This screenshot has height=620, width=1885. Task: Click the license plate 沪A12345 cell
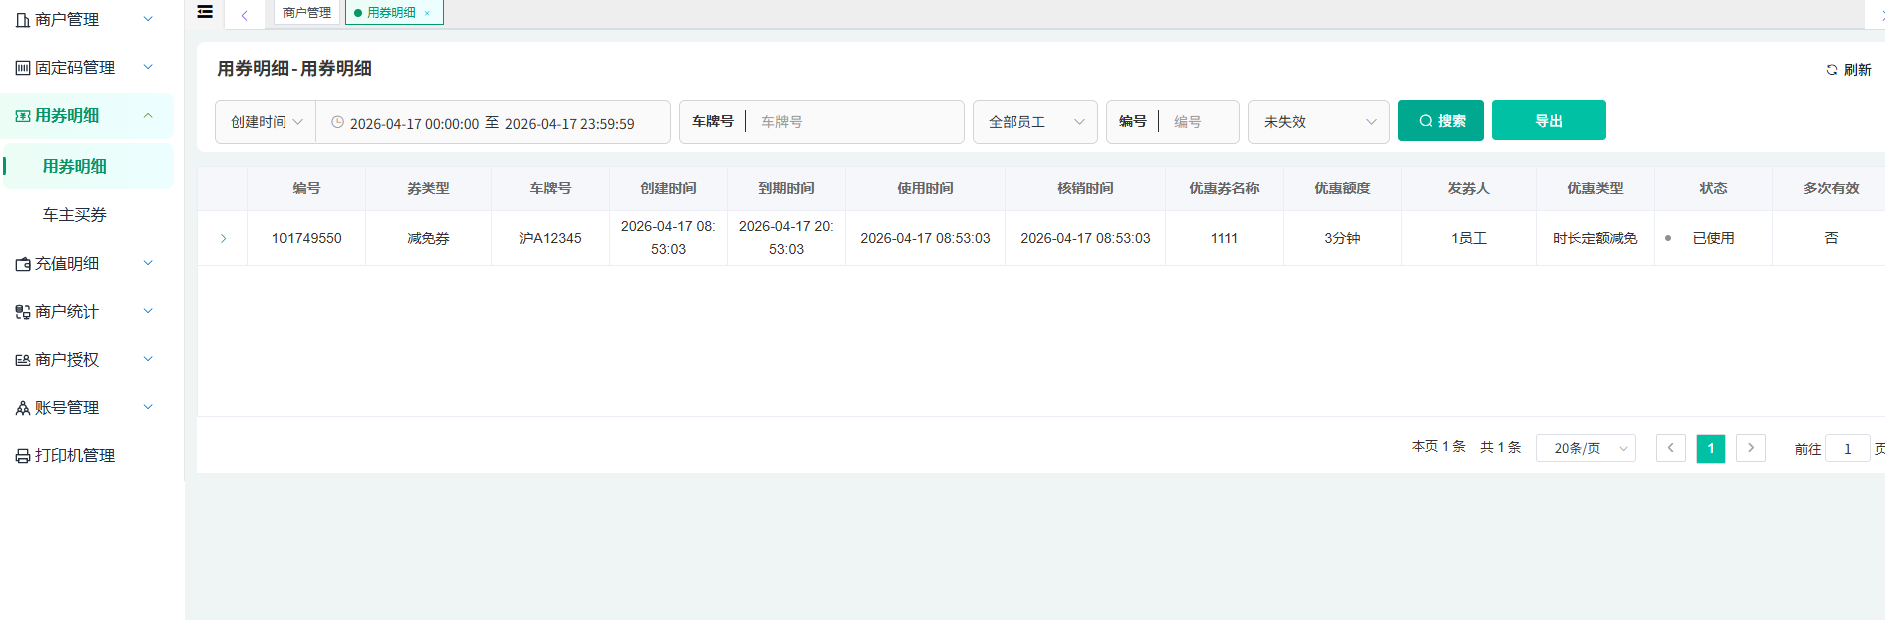(x=550, y=238)
